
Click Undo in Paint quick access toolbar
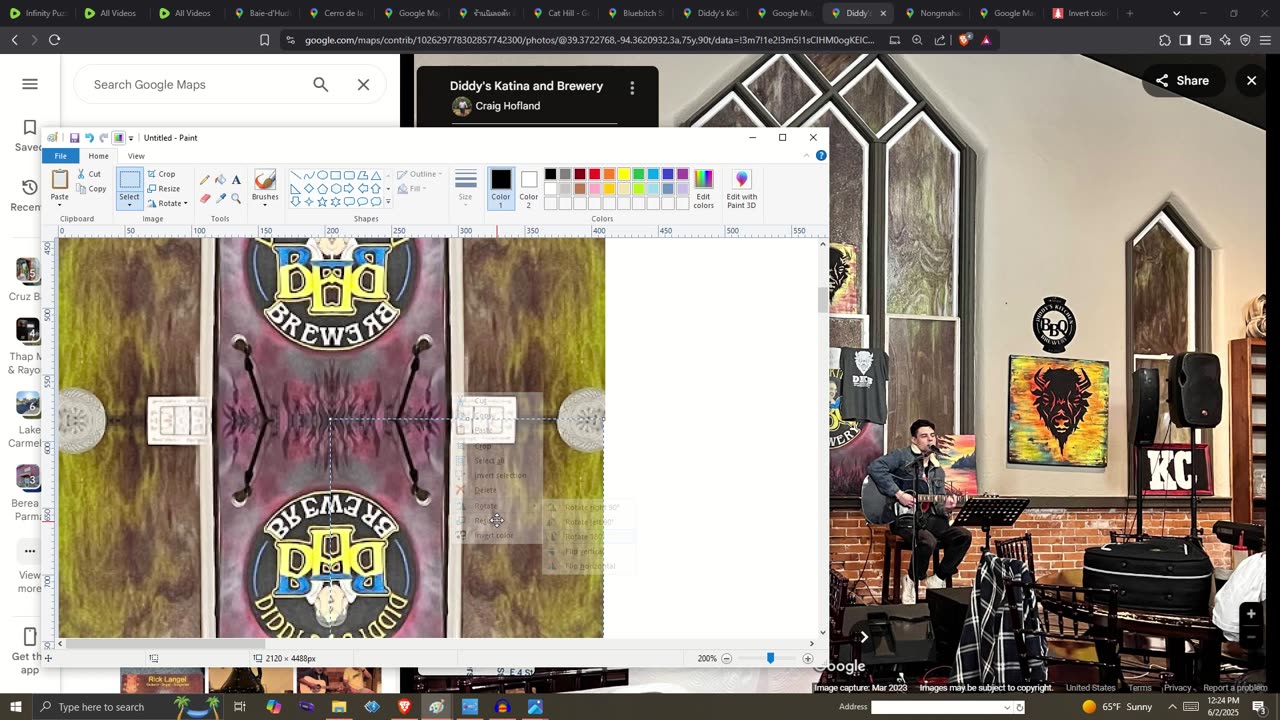pyautogui.click(x=89, y=138)
